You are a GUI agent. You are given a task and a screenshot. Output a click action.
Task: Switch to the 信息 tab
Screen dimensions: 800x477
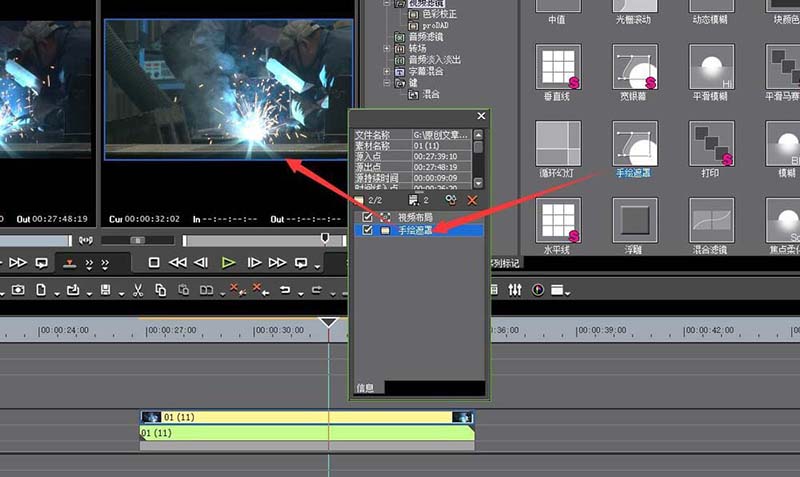point(365,388)
